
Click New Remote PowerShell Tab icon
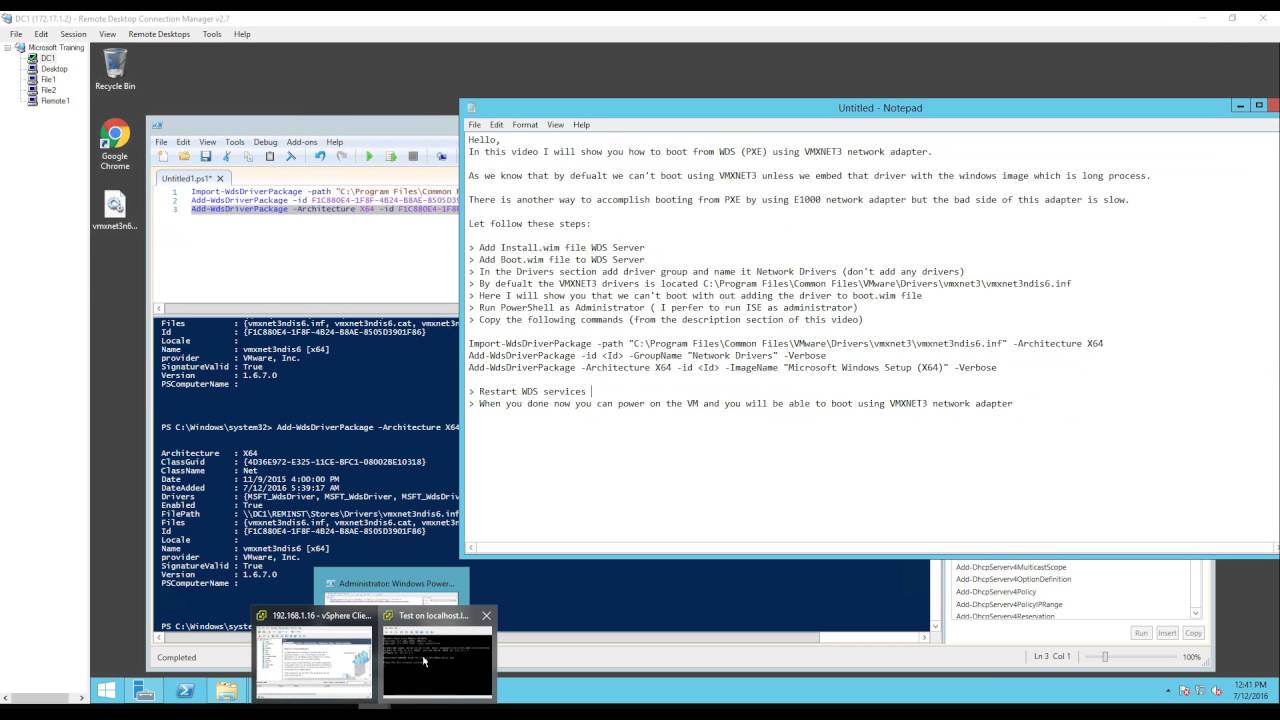(441, 157)
